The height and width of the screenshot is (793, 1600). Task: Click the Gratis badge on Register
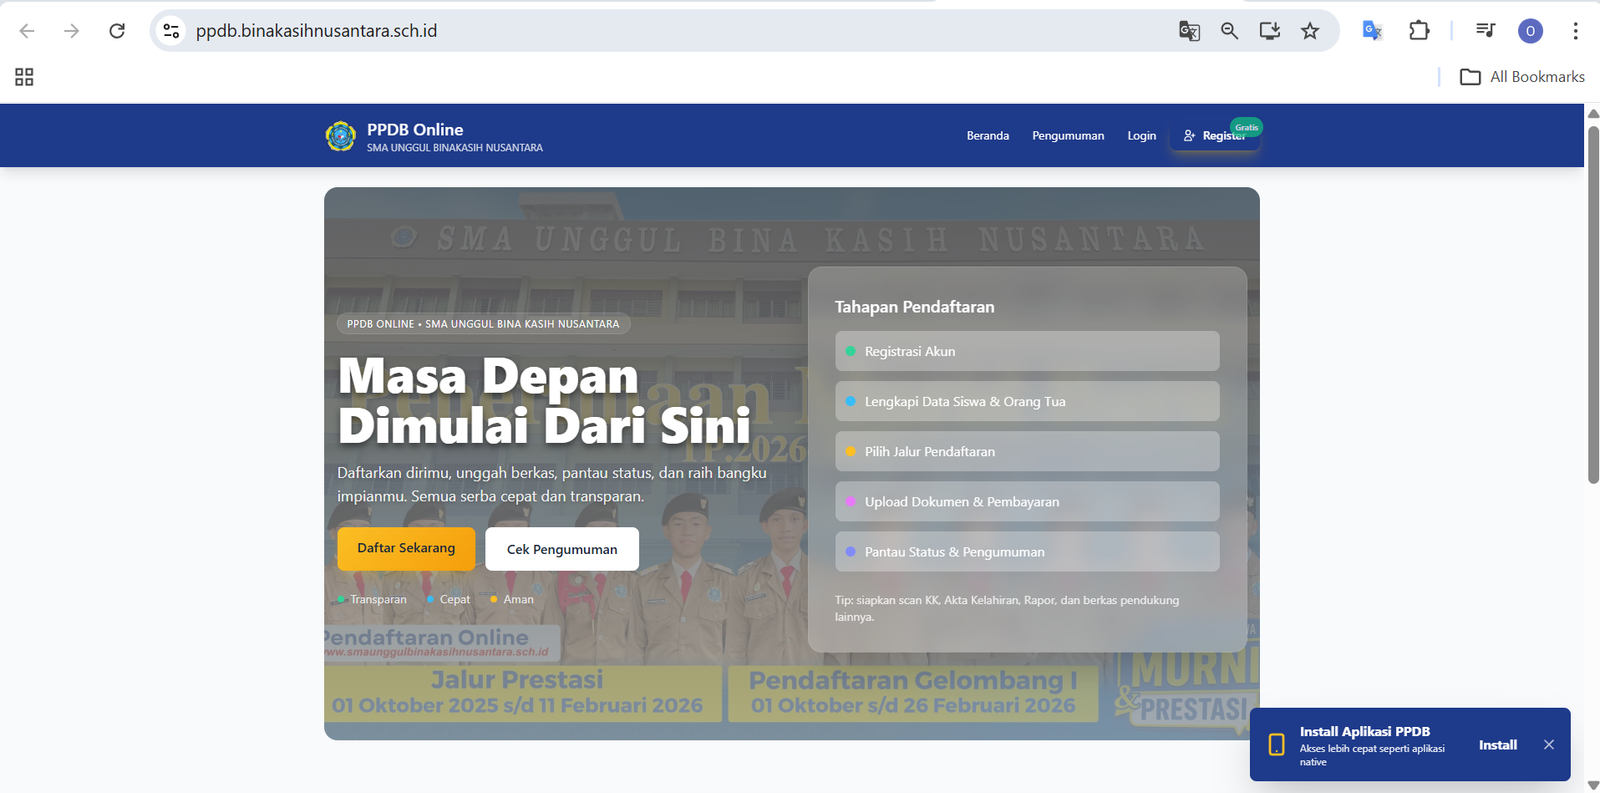coord(1246,127)
